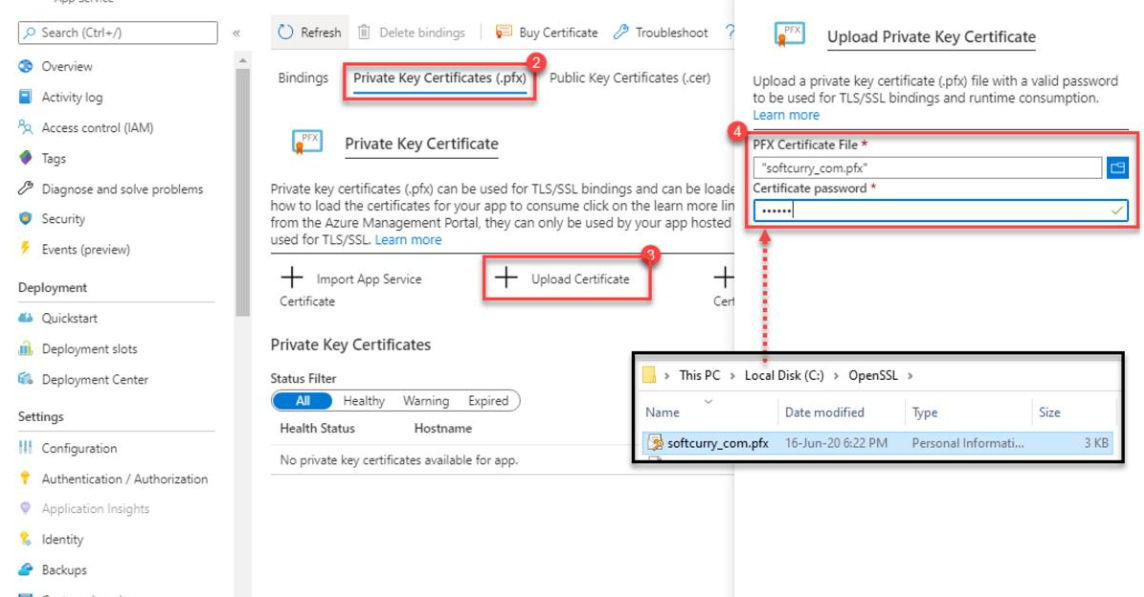Click OpenSSL folder in breadcrumb
This screenshot has width=1144, height=597.
873,376
